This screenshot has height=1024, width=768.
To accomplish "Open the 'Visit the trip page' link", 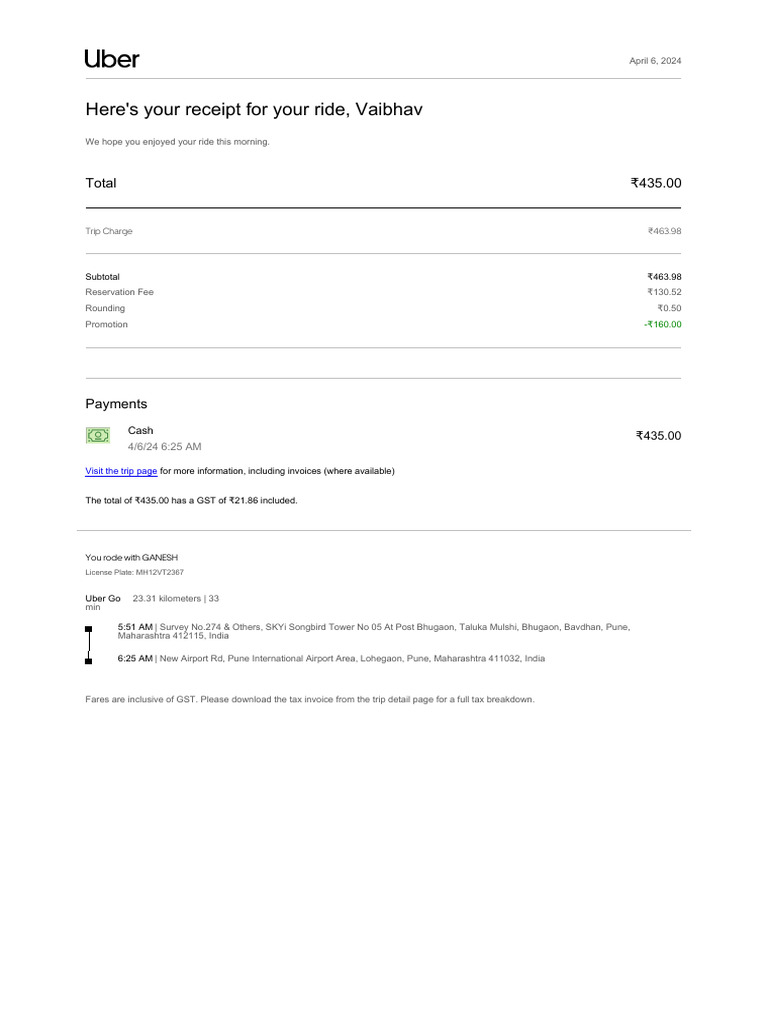I will pos(121,471).
